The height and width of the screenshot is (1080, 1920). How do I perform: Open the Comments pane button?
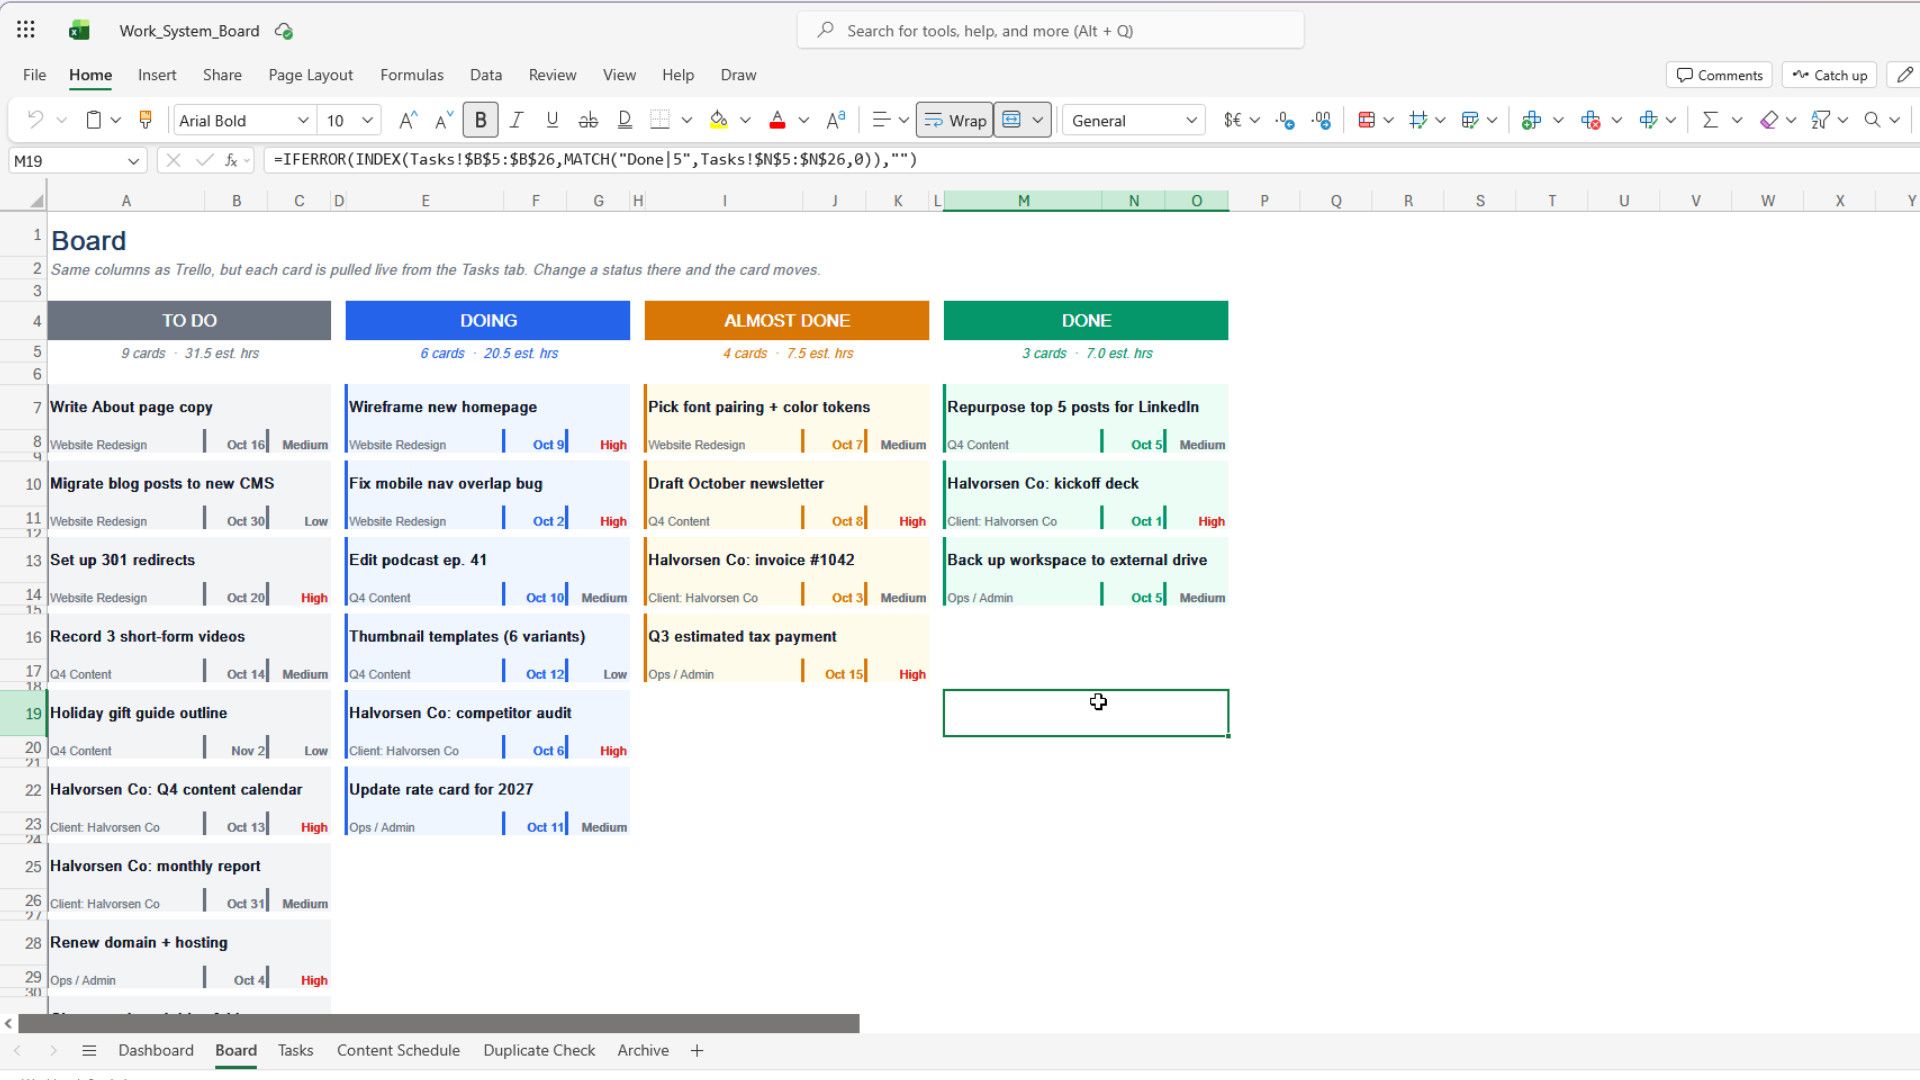[x=1719, y=75]
